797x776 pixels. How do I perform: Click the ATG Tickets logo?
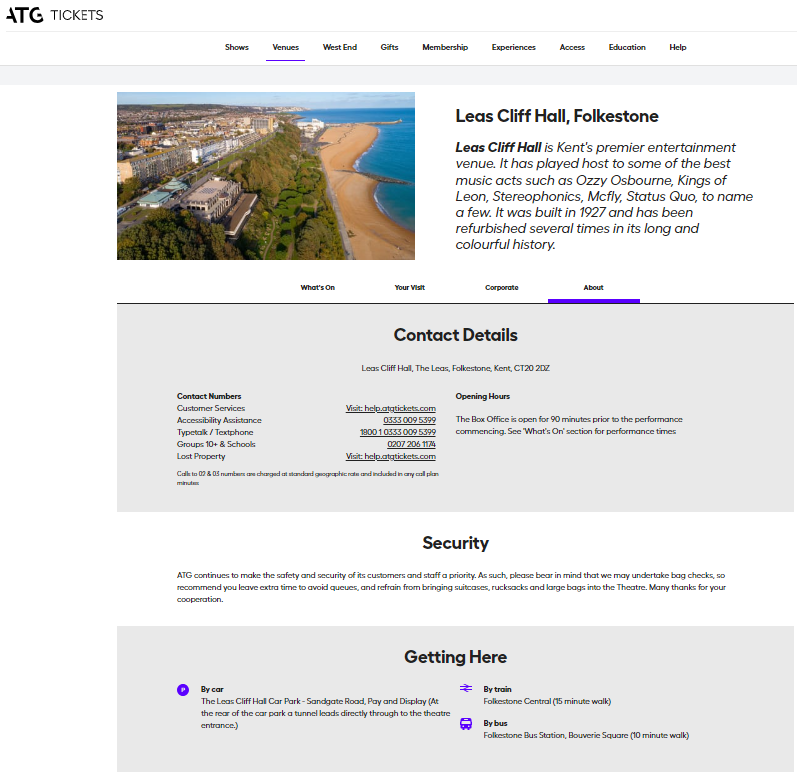tap(54, 15)
